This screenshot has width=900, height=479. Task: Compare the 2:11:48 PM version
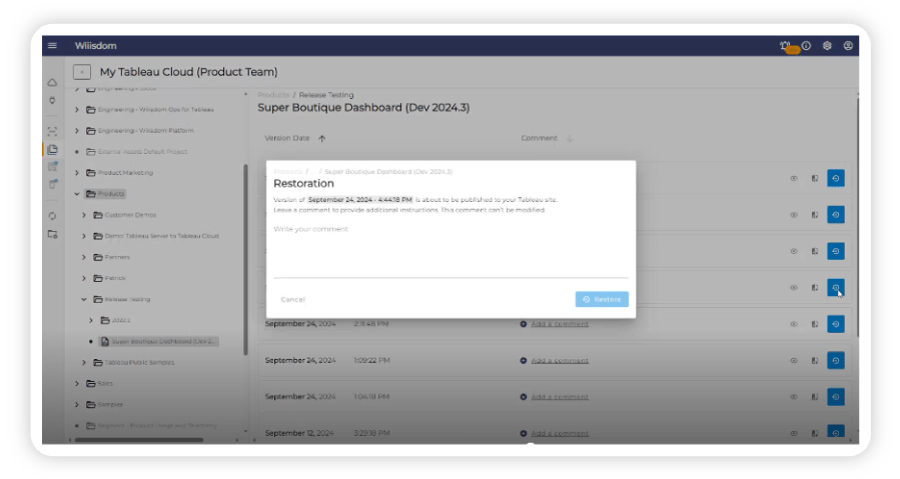(814, 324)
